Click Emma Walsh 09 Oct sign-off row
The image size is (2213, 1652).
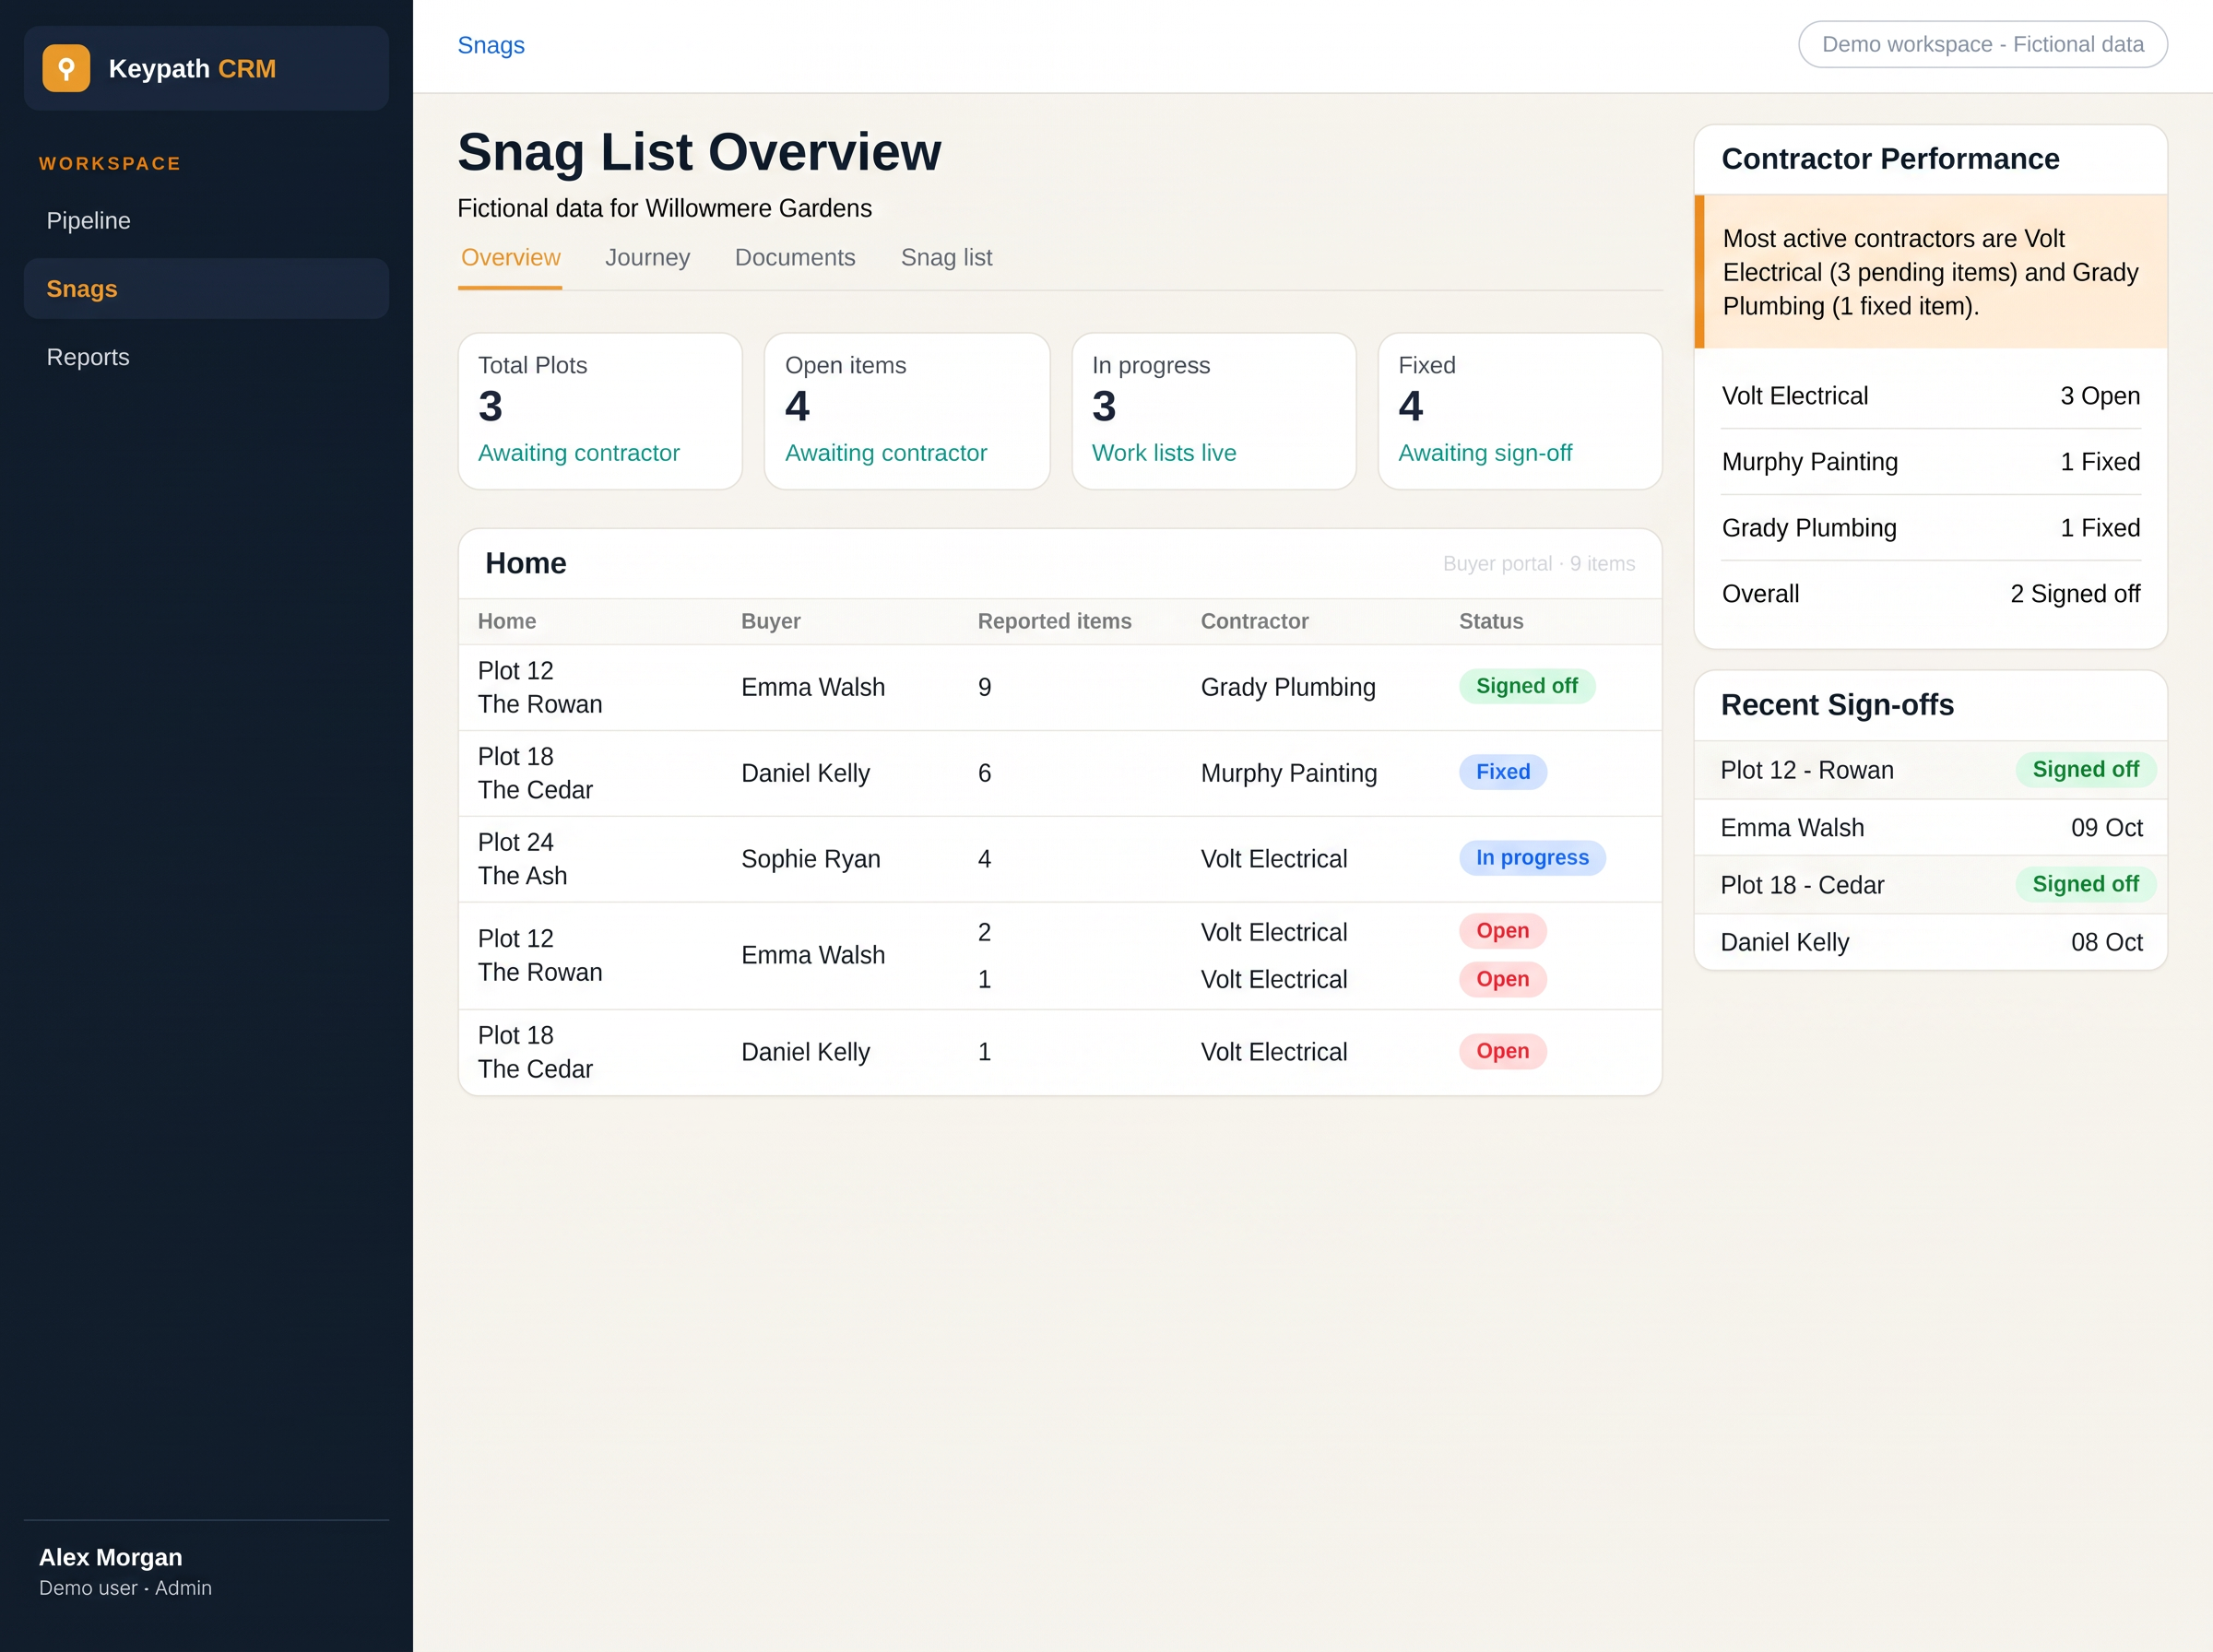(1931, 828)
